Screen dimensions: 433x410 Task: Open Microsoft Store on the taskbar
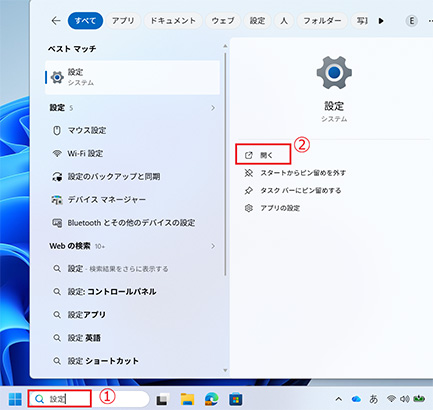(x=236, y=399)
